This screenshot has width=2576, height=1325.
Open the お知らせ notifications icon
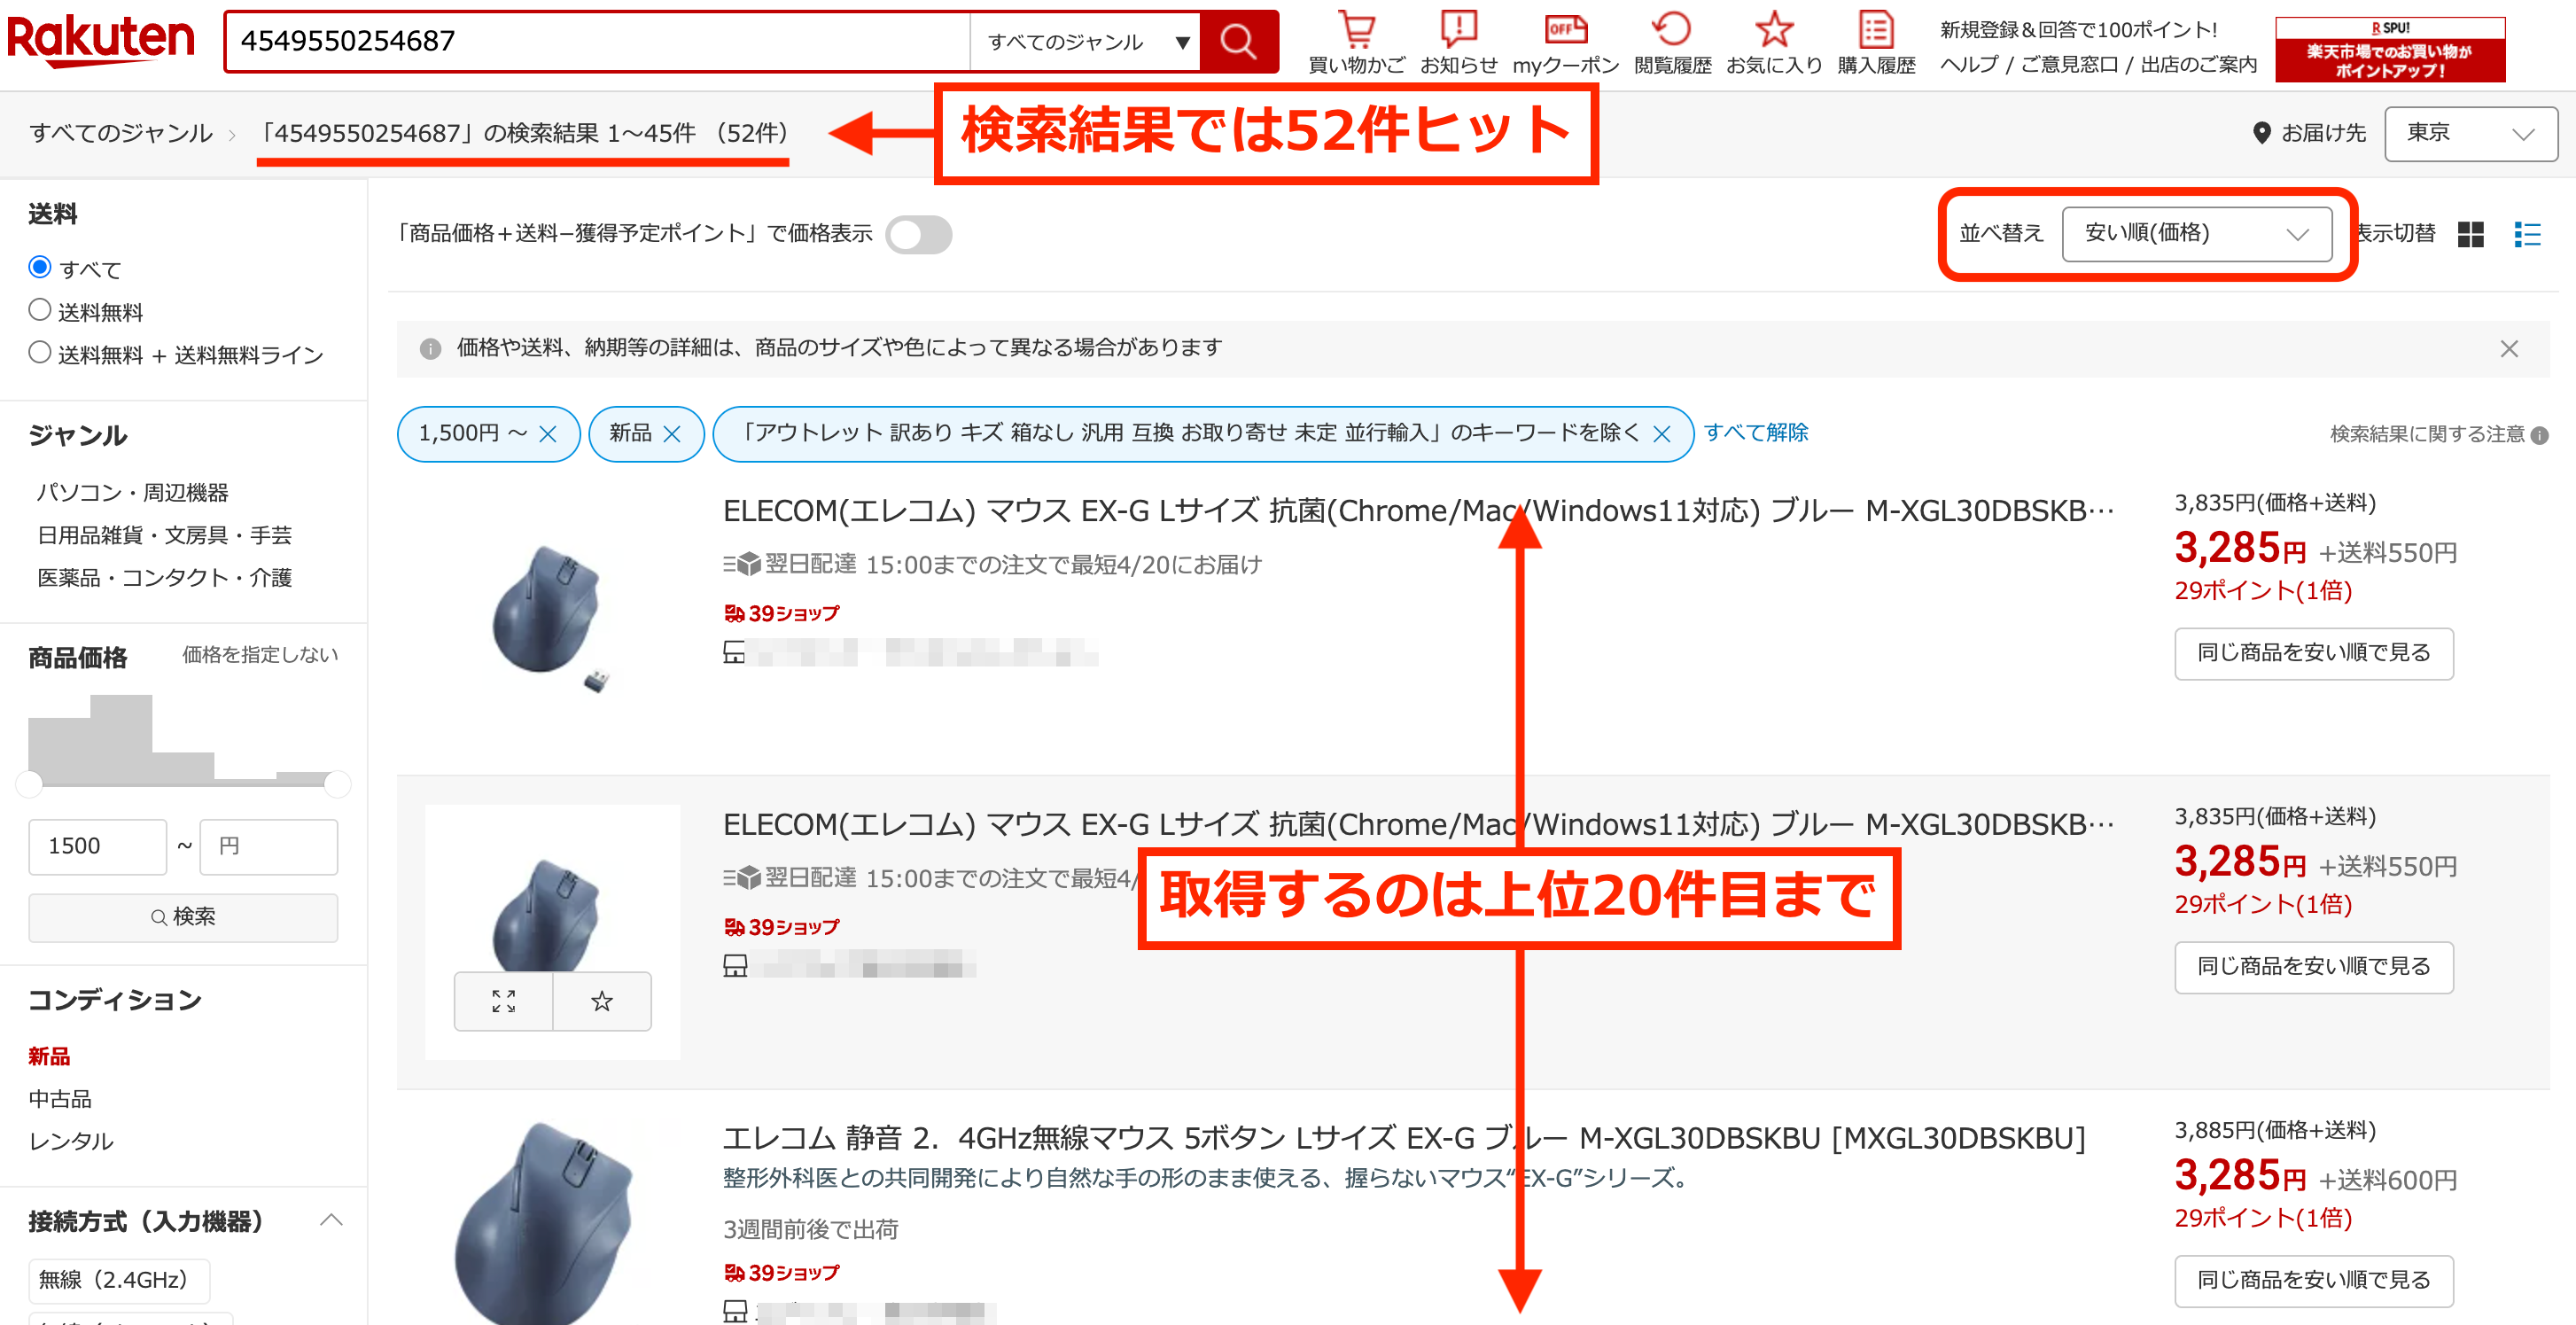click(1458, 30)
